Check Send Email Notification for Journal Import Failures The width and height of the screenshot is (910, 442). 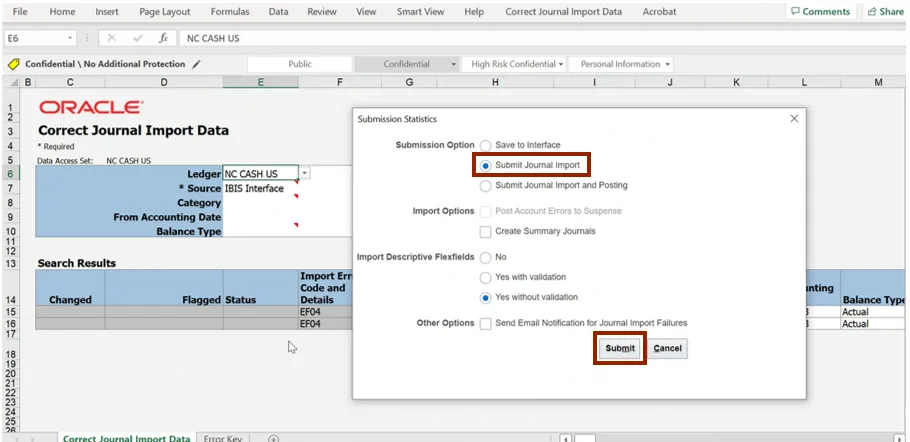(486, 323)
